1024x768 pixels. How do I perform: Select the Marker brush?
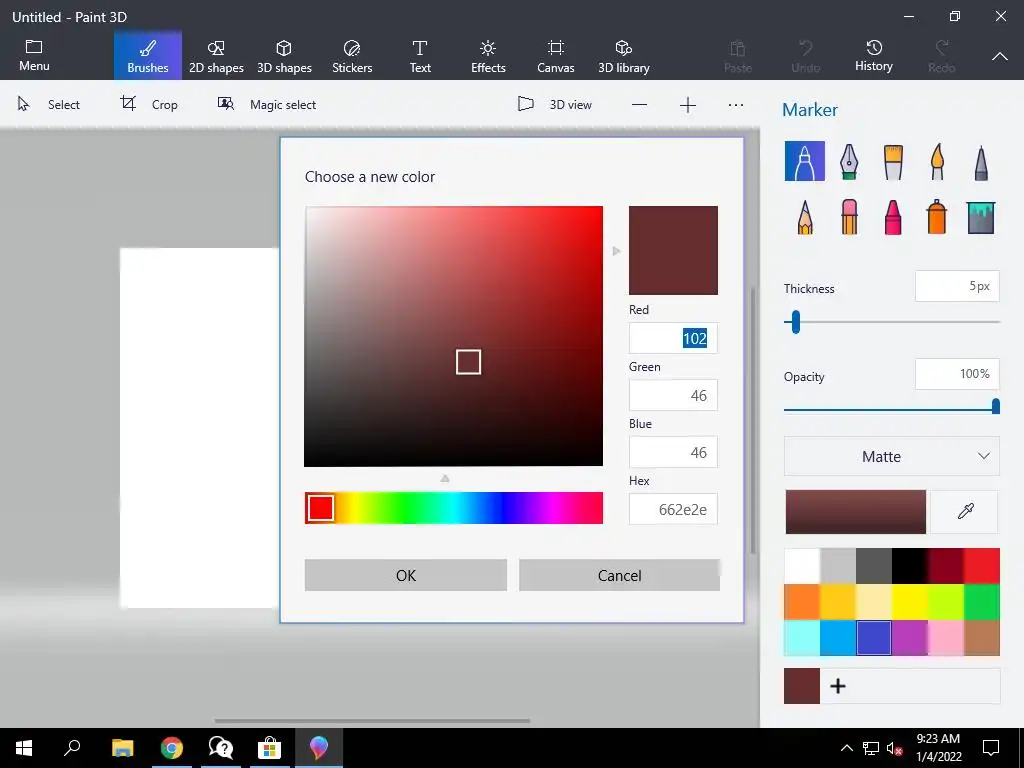(805, 161)
